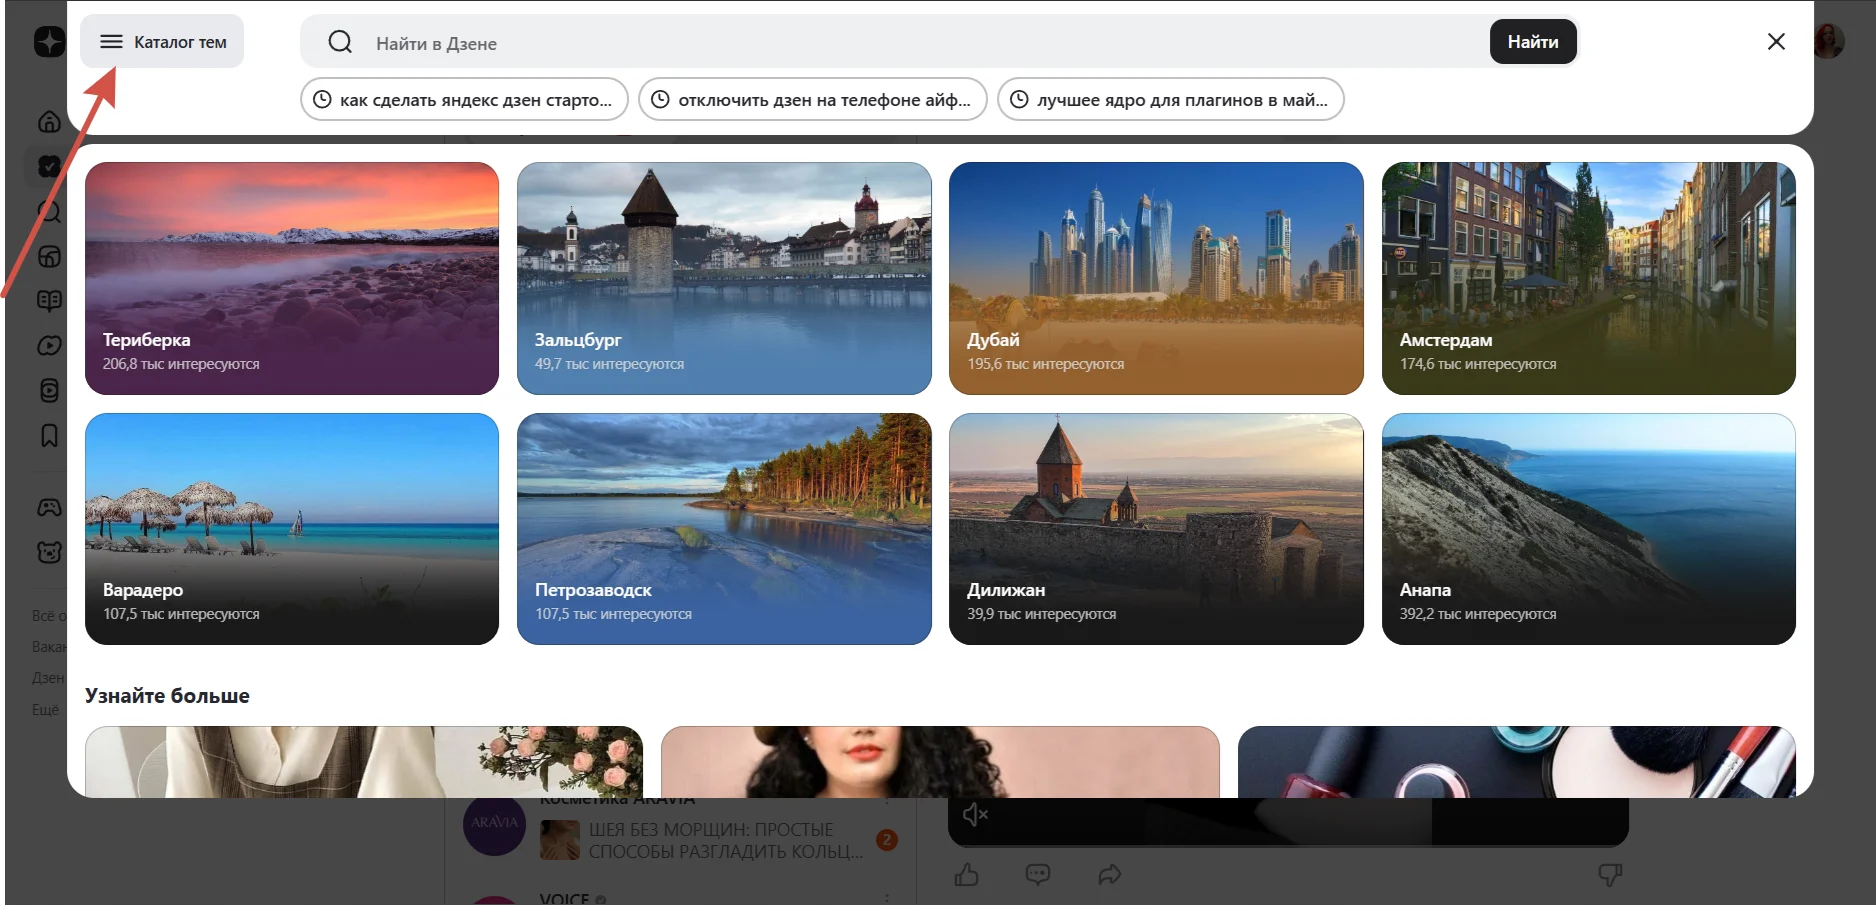Open the Анапа topic card
The width and height of the screenshot is (1876, 905).
coord(1588,529)
